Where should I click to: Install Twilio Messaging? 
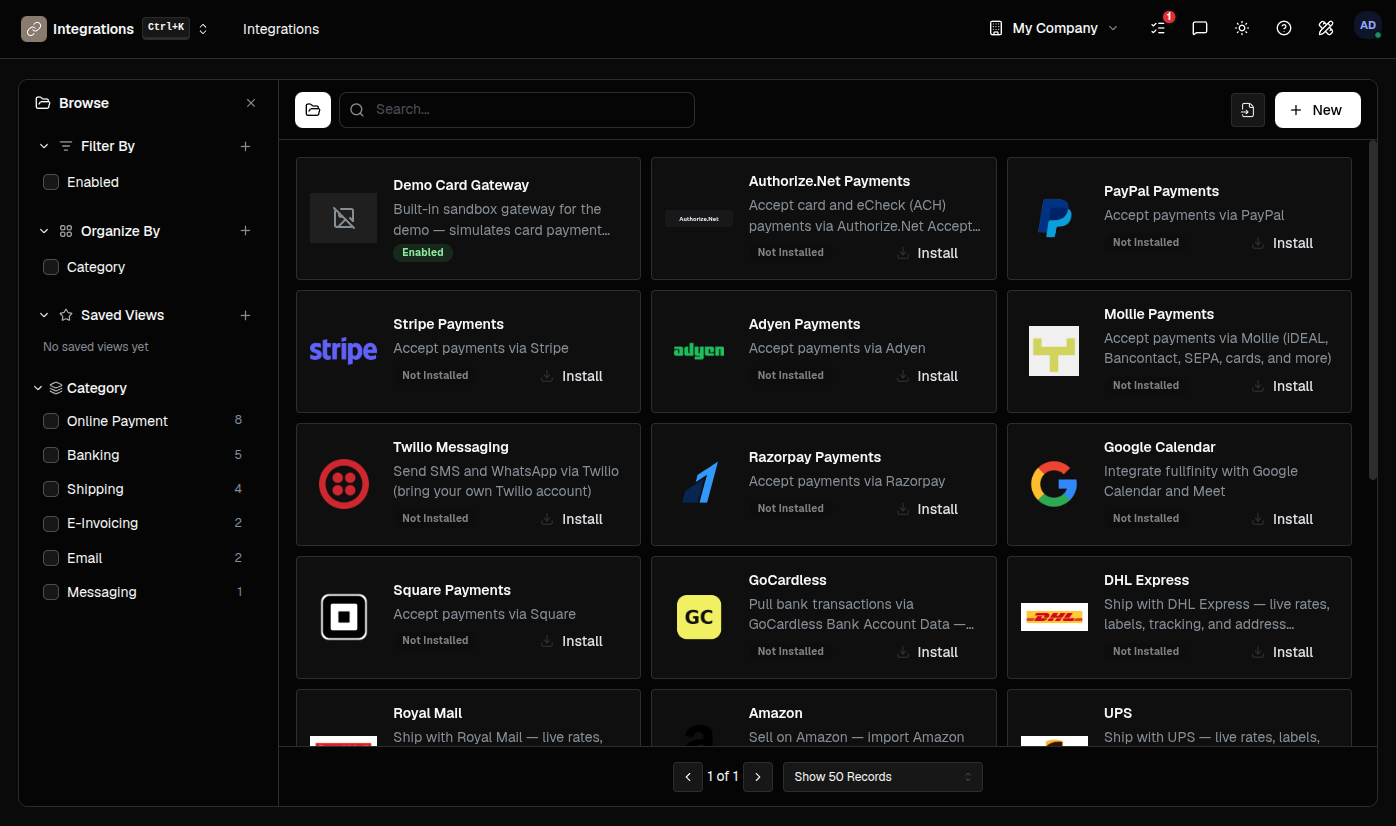[x=573, y=519]
